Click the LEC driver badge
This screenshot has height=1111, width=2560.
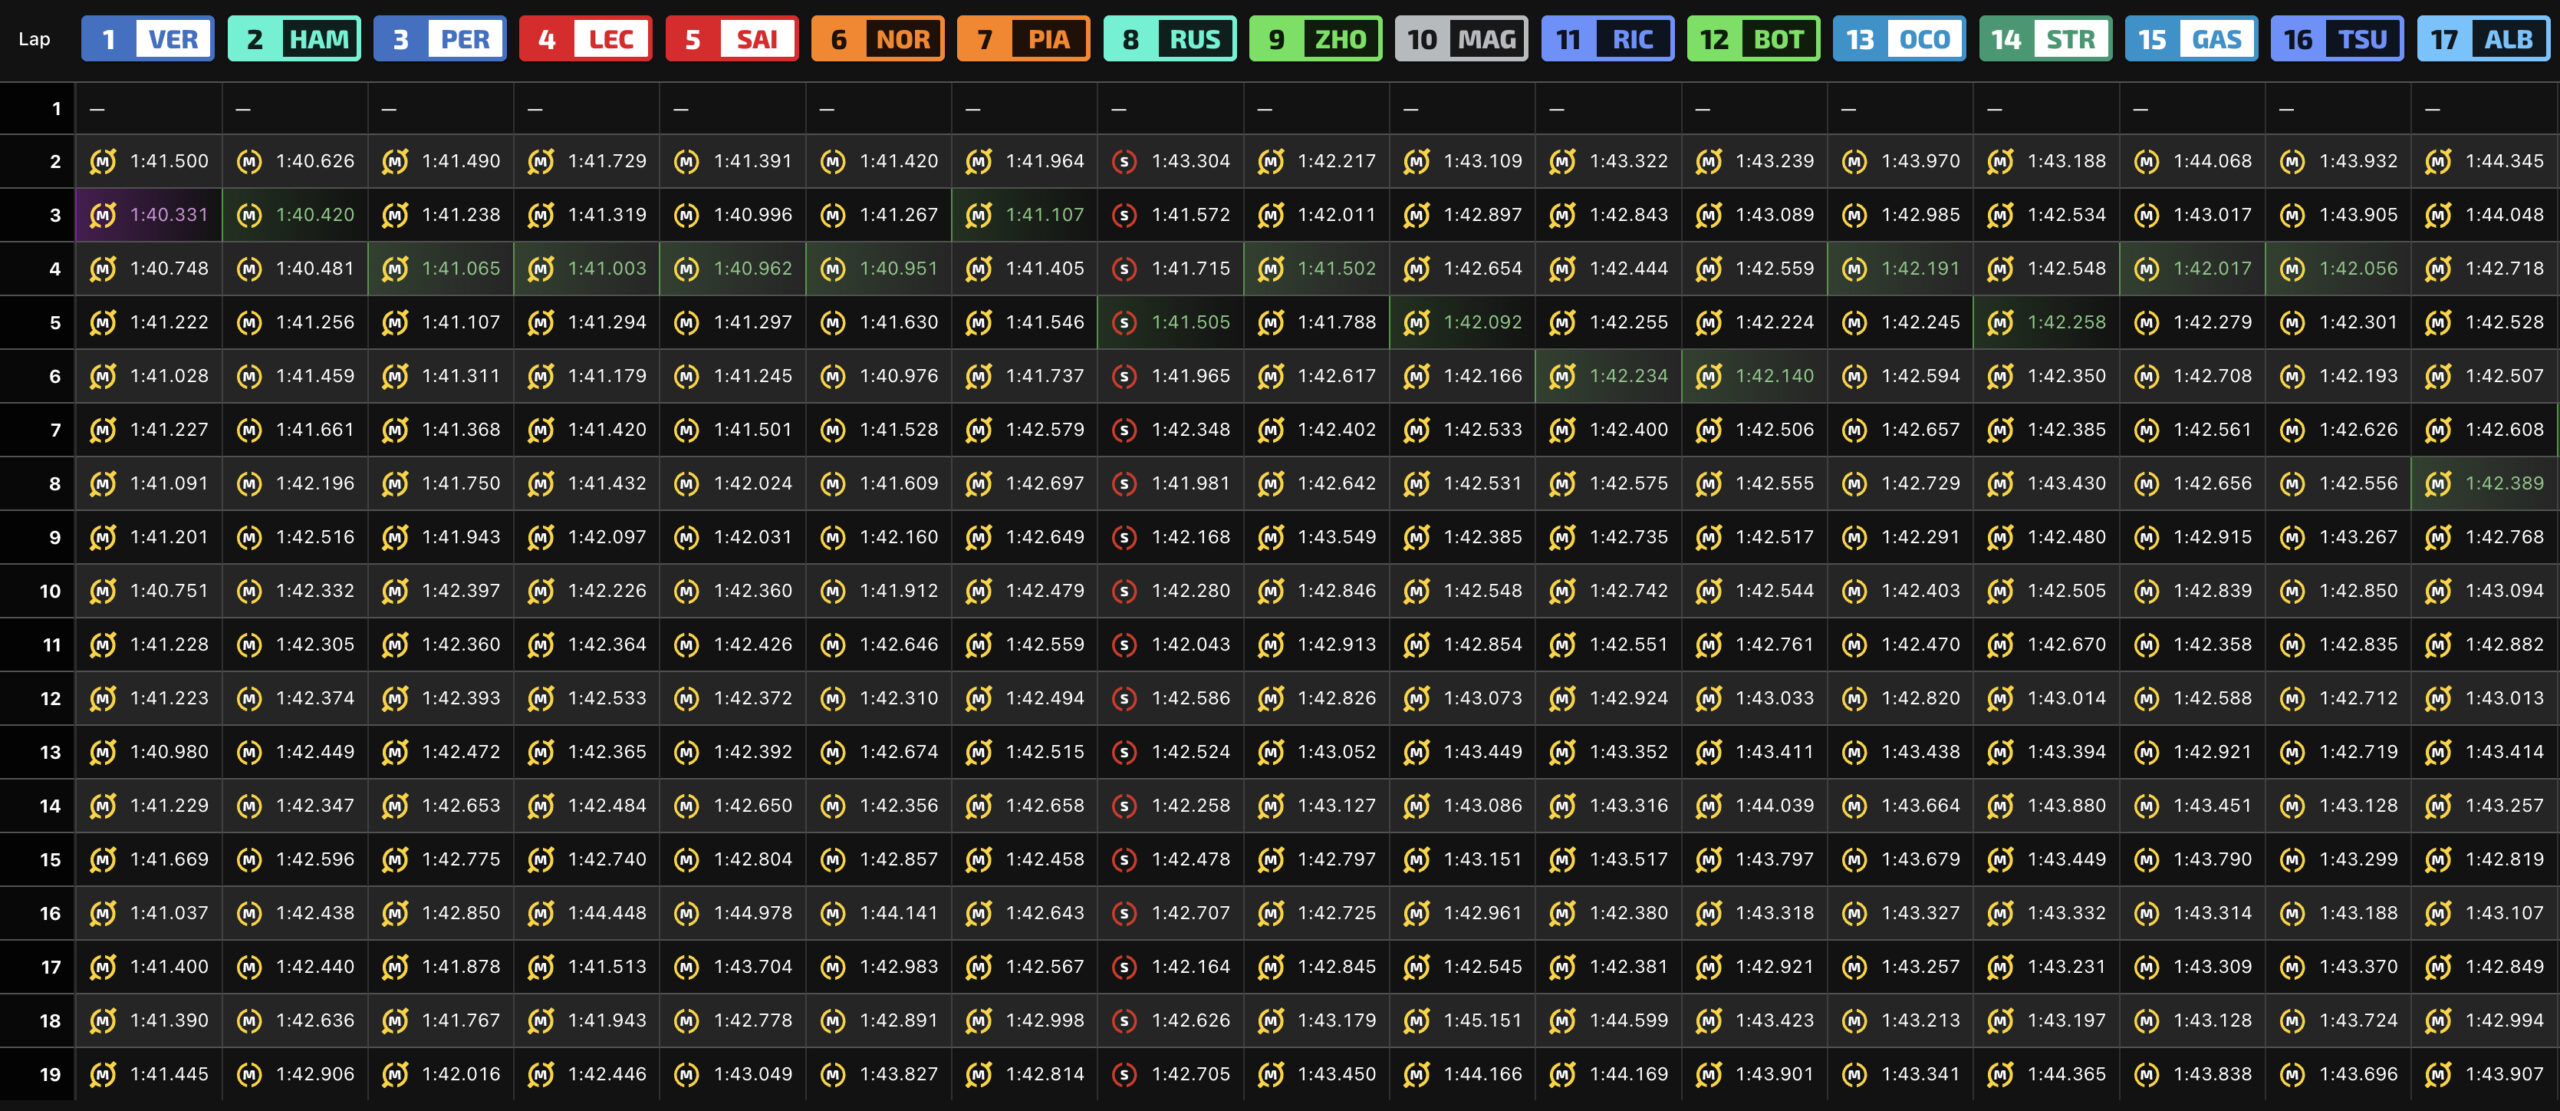(585, 40)
